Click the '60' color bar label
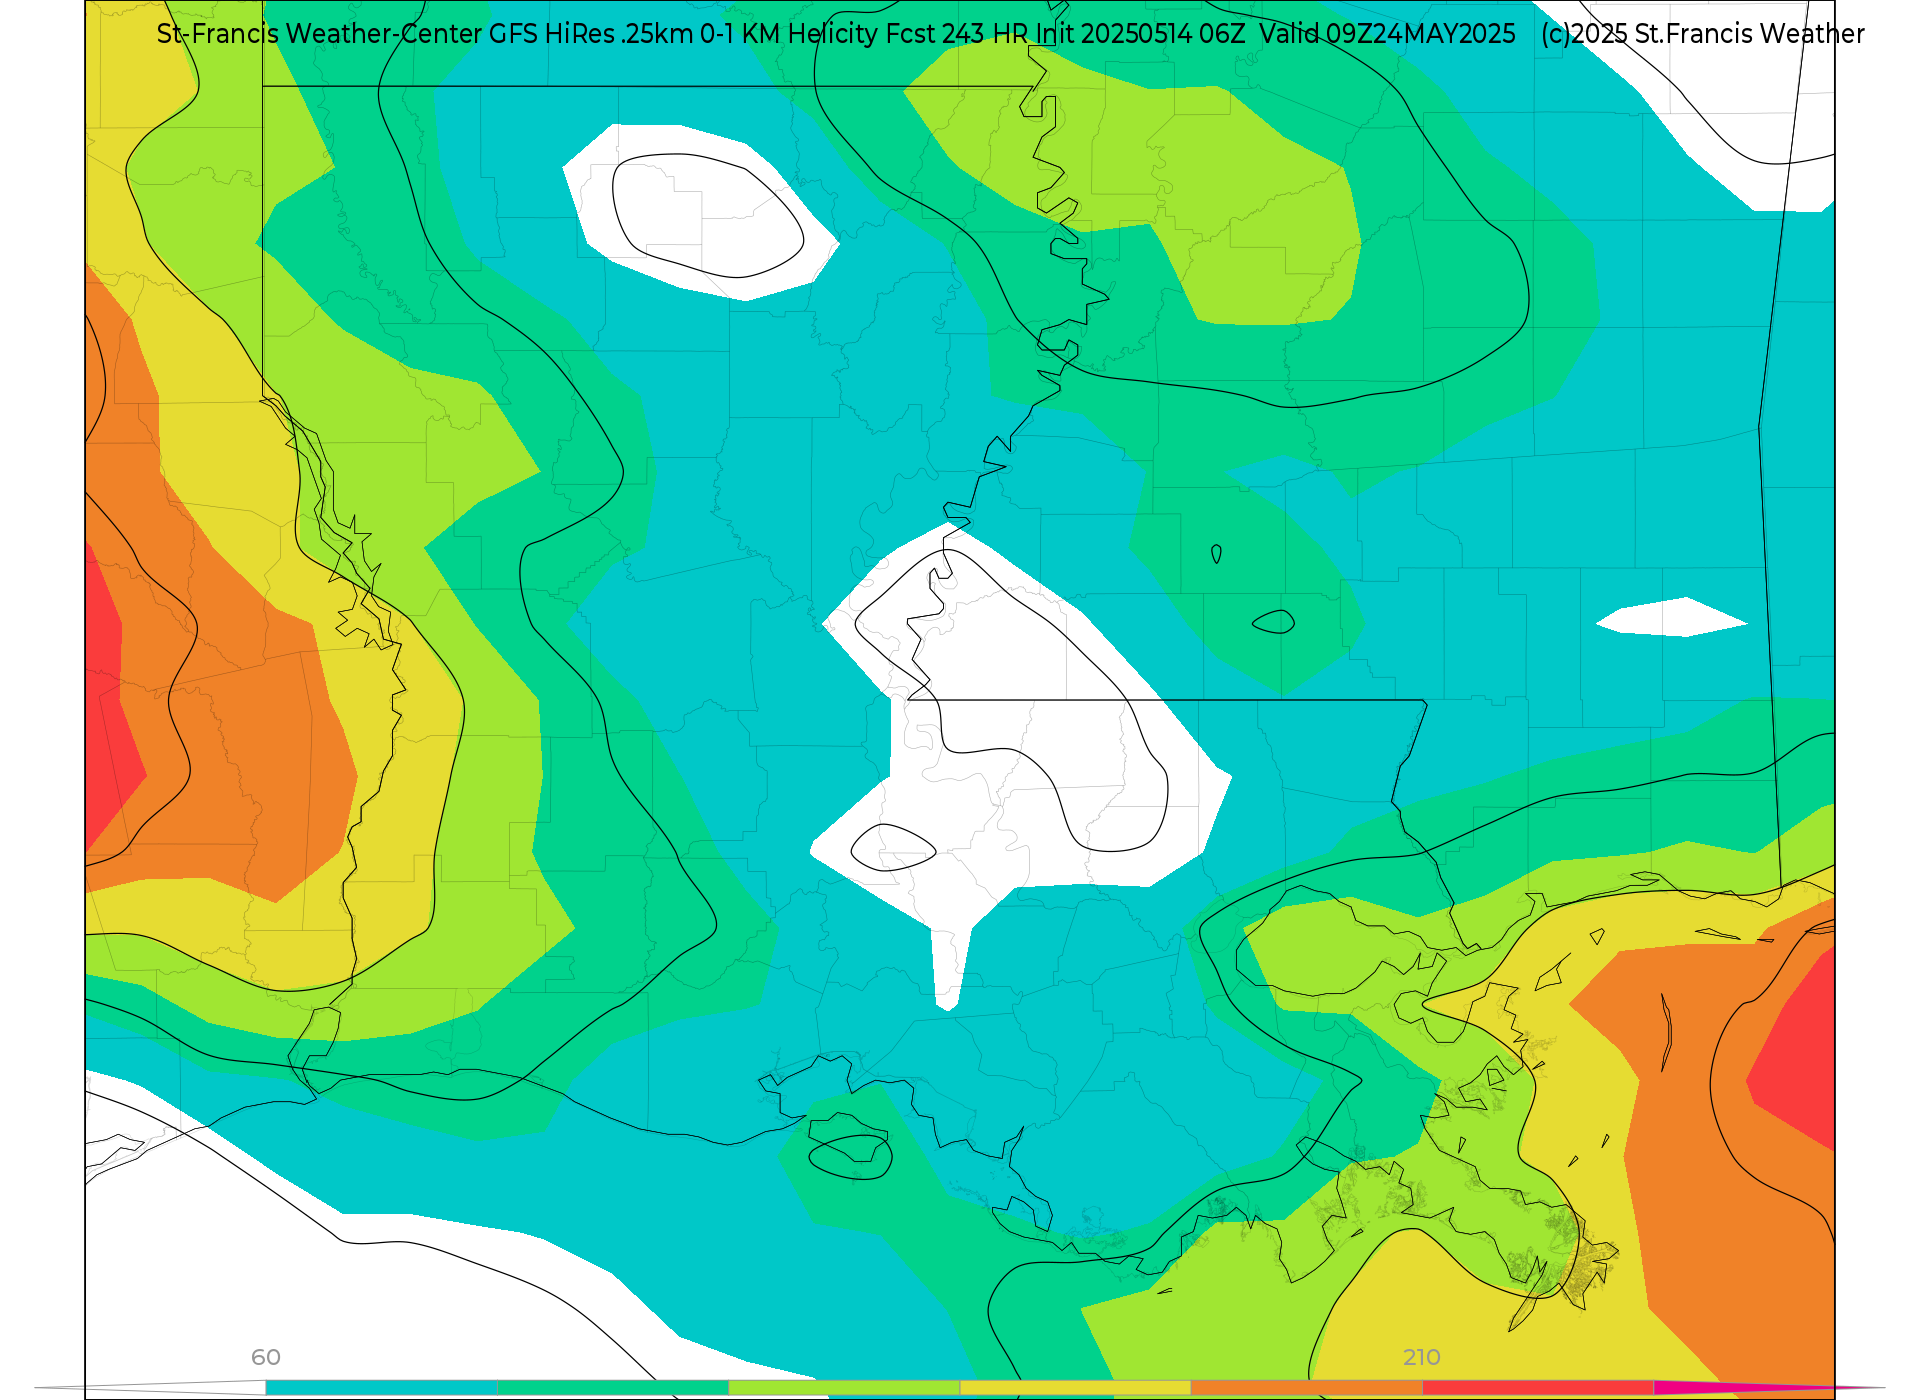The image size is (1920, 1400). [x=266, y=1357]
